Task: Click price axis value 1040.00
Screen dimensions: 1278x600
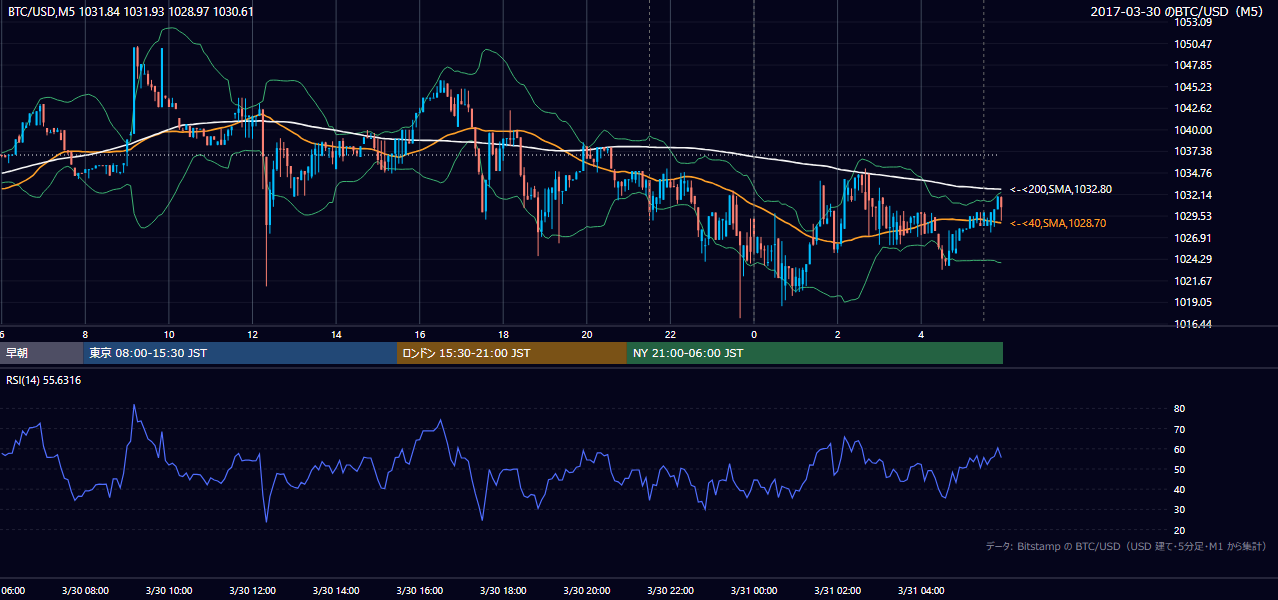Action: point(1193,130)
